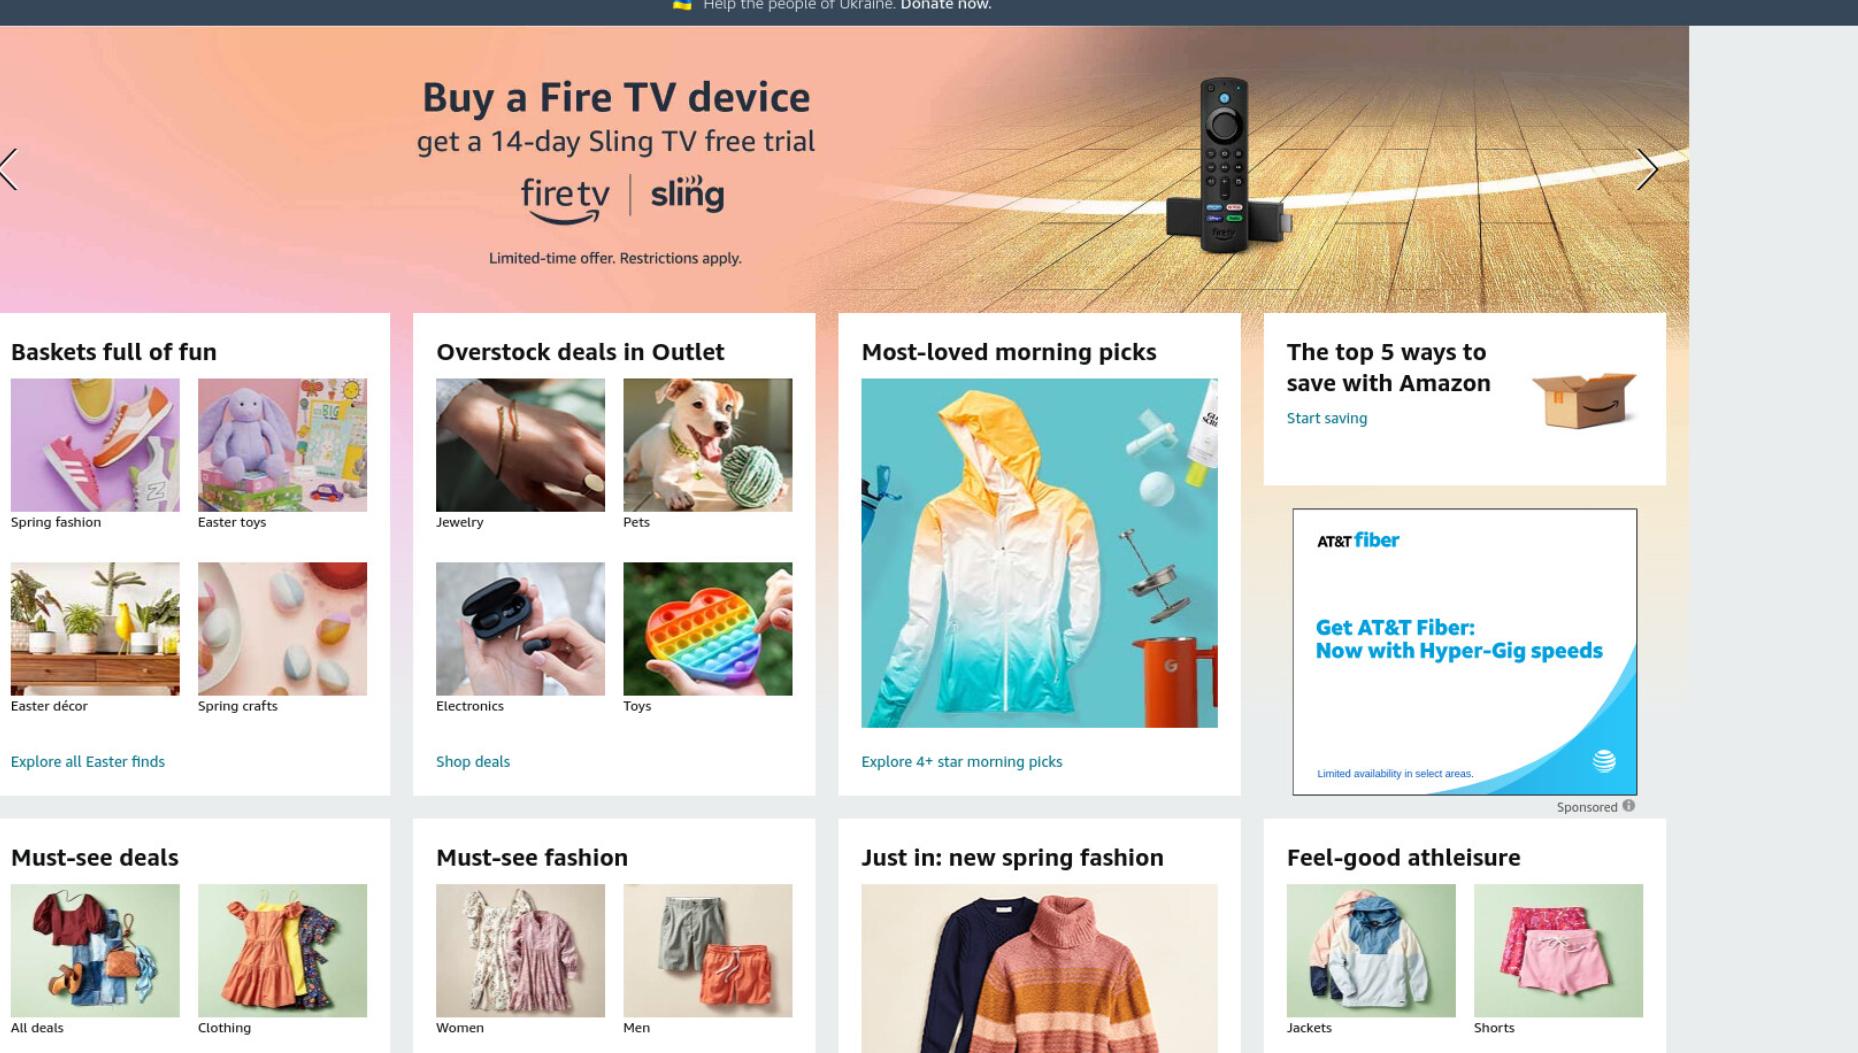
Task: Click the morning picks hoodie image
Action: point(1039,553)
